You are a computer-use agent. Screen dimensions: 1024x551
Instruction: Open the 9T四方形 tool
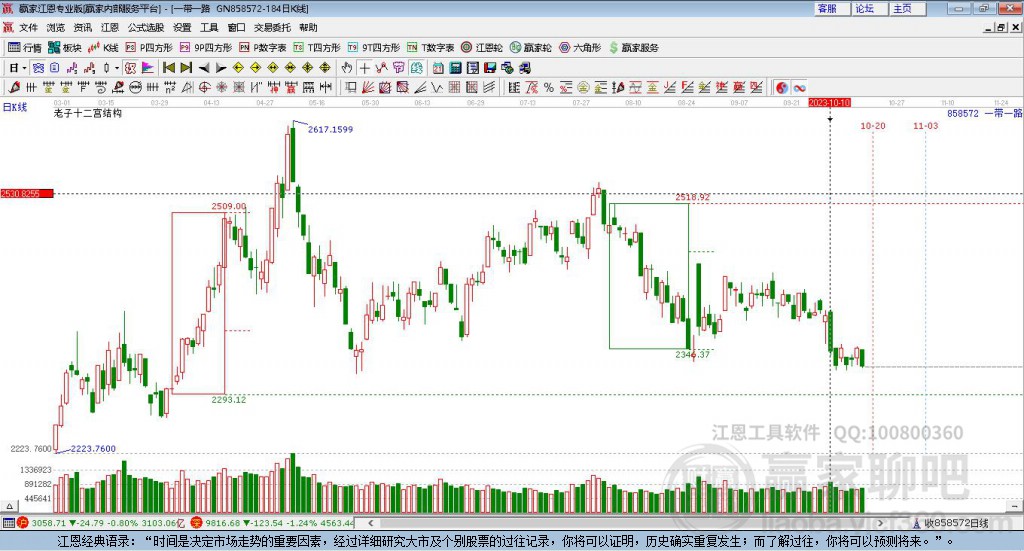coord(374,48)
